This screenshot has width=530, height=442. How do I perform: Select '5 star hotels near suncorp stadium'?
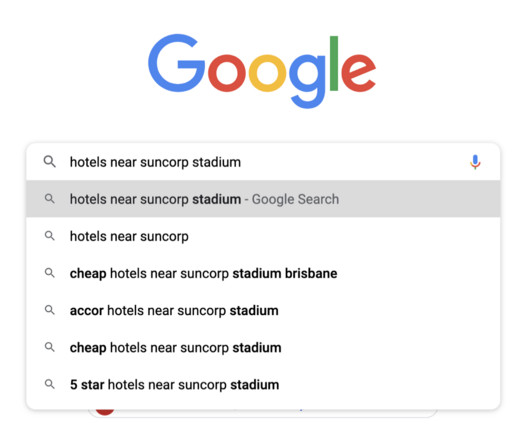(263, 385)
